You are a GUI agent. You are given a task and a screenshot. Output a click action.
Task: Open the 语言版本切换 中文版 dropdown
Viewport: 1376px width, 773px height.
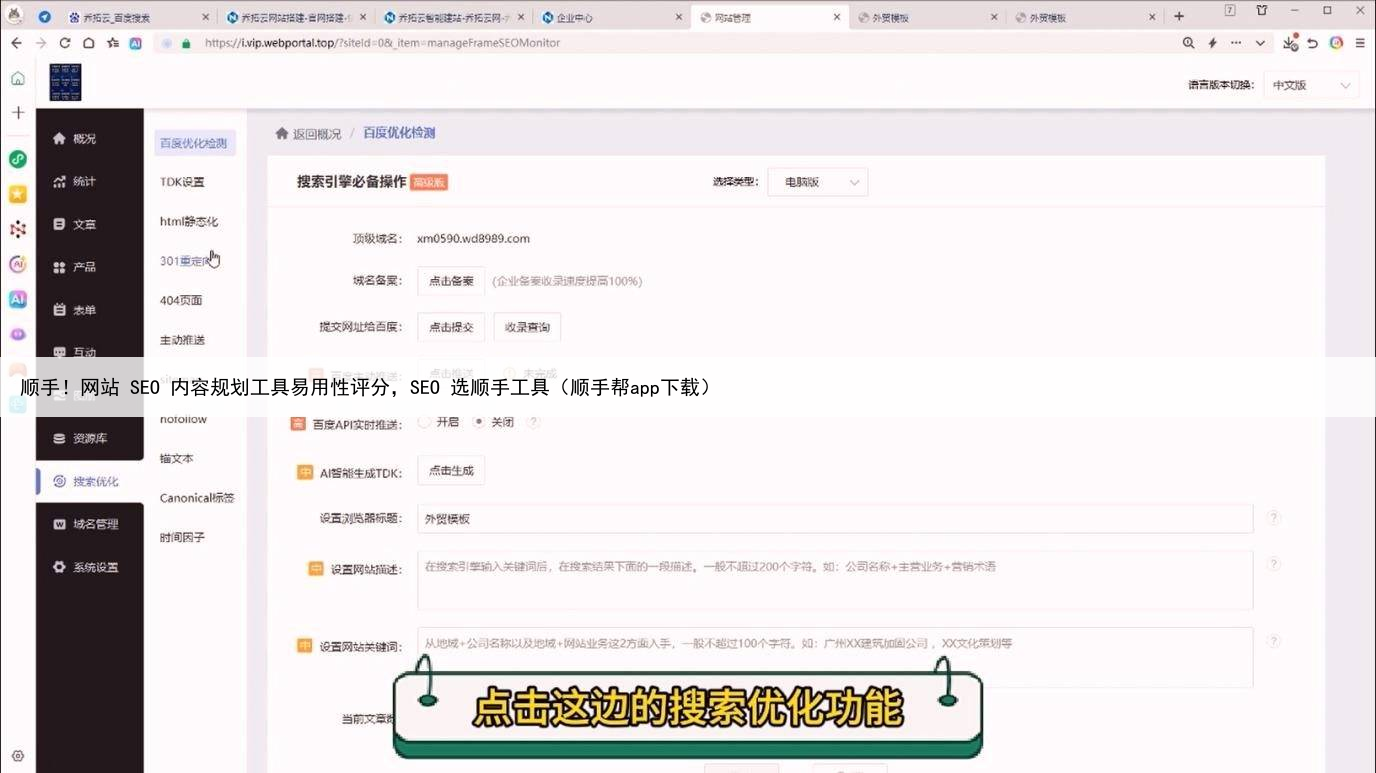[x=1310, y=85]
